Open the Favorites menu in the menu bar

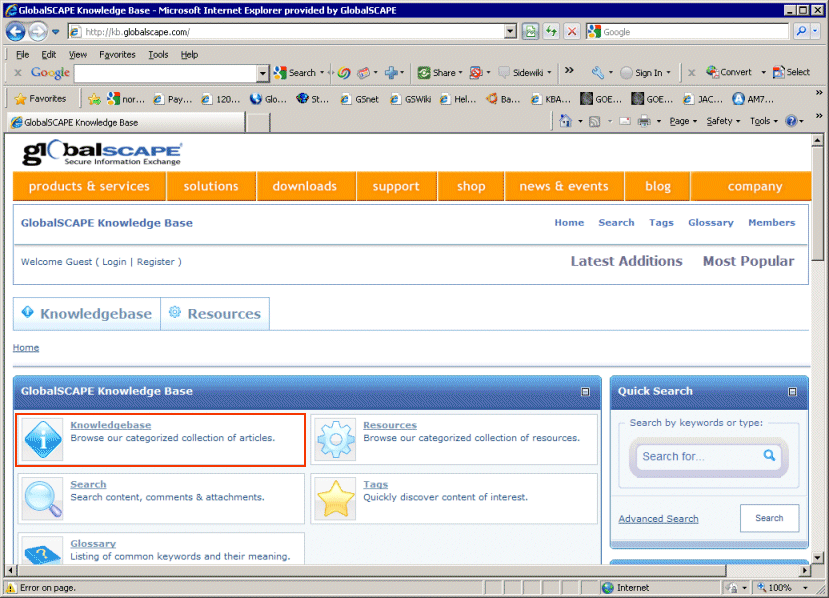pyautogui.click(x=117, y=54)
